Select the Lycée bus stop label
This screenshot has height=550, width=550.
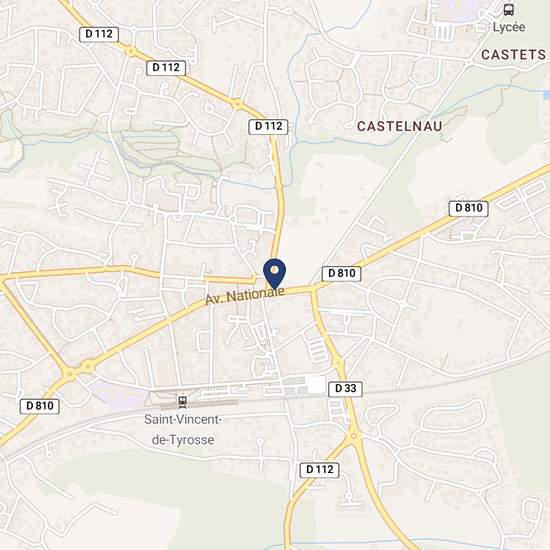(x=509, y=27)
